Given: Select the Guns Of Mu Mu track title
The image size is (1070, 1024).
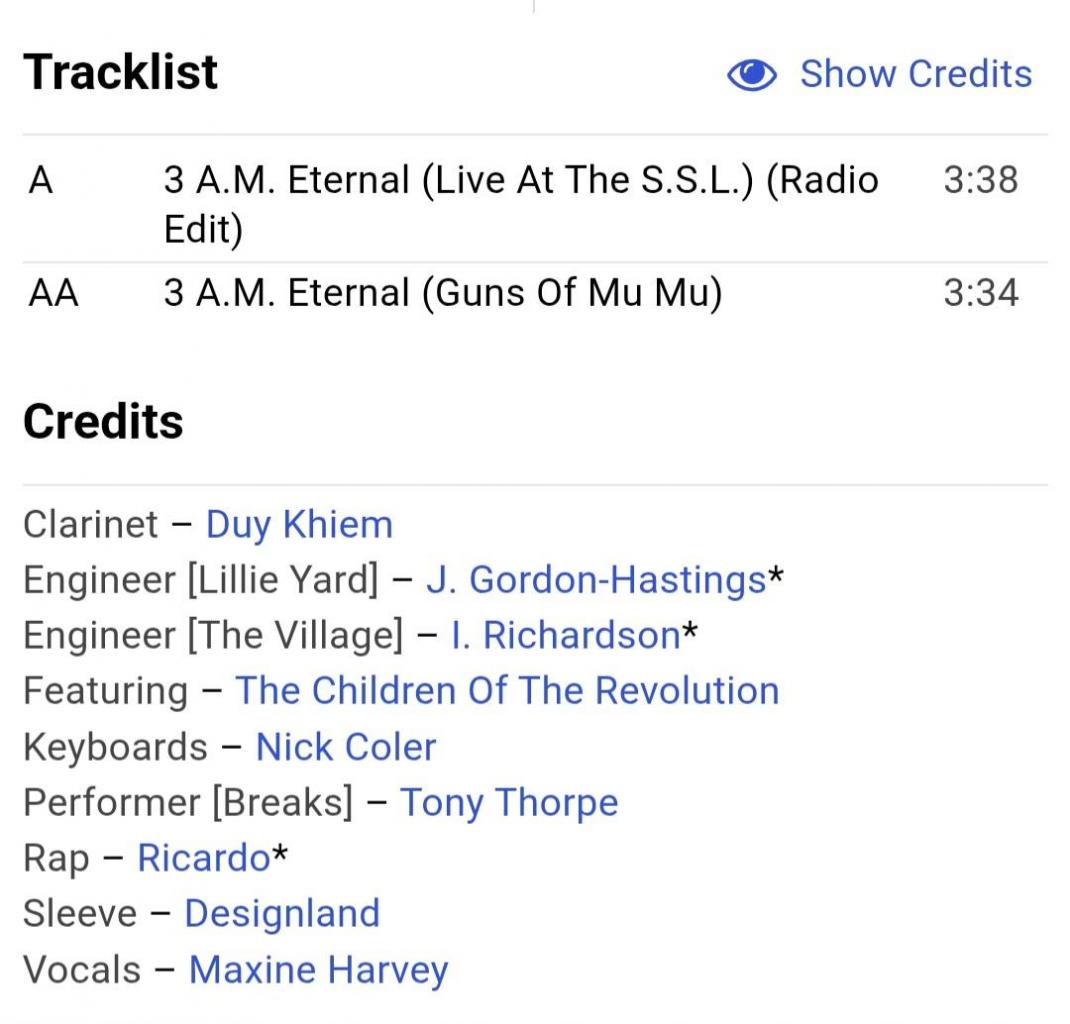Looking at the screenshot, I should [442, 293].
